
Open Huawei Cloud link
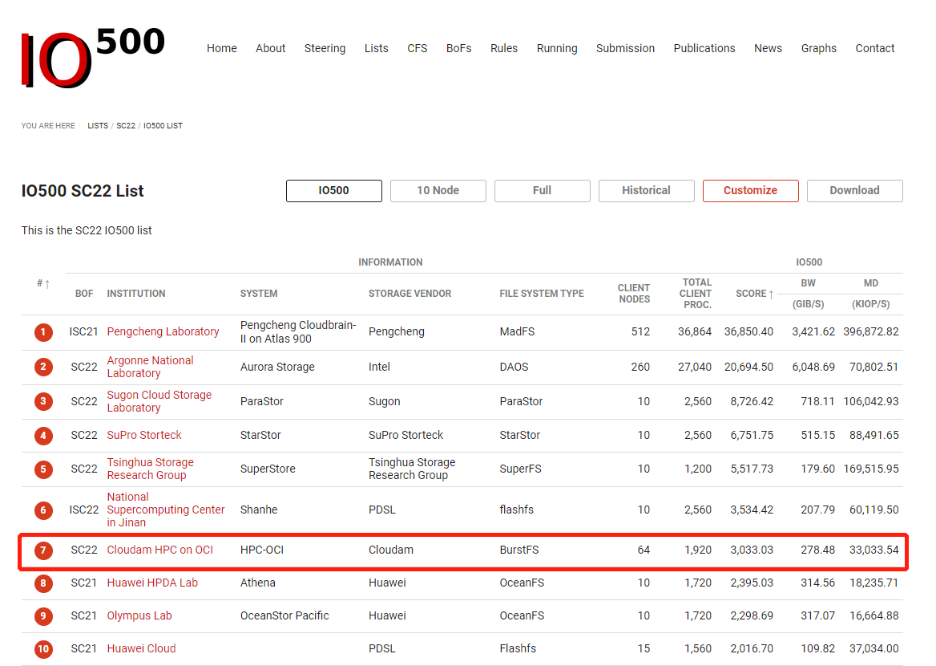(141, 649)
